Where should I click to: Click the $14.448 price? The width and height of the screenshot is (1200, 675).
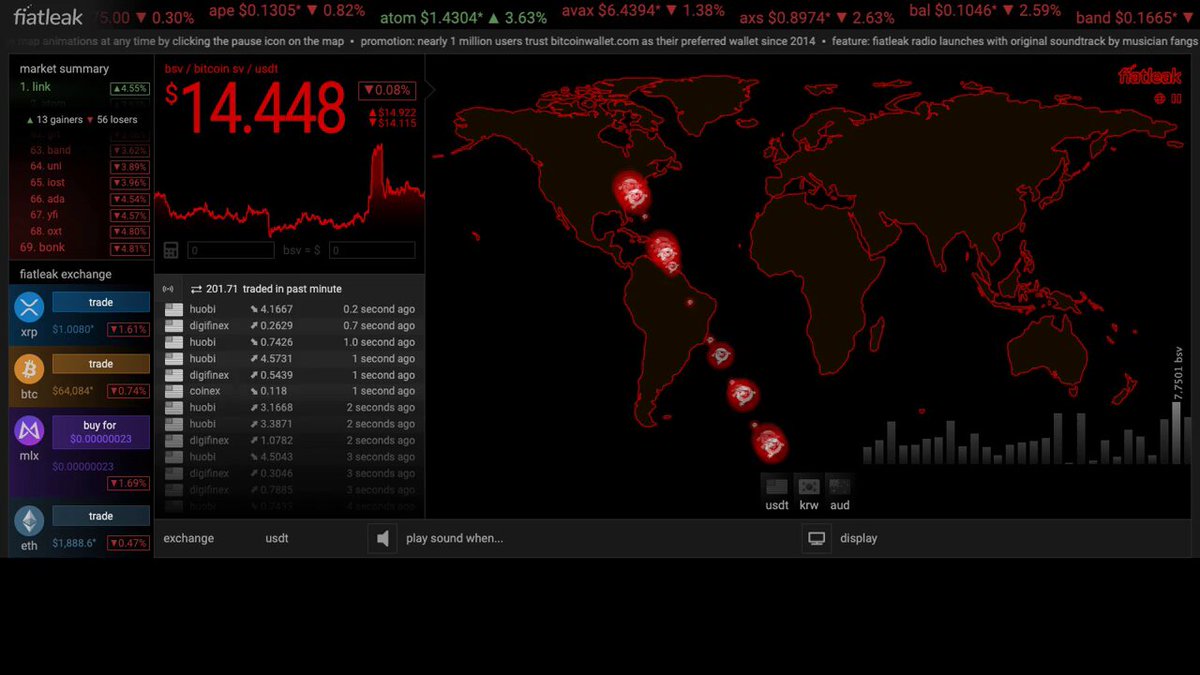pos(255,108)
